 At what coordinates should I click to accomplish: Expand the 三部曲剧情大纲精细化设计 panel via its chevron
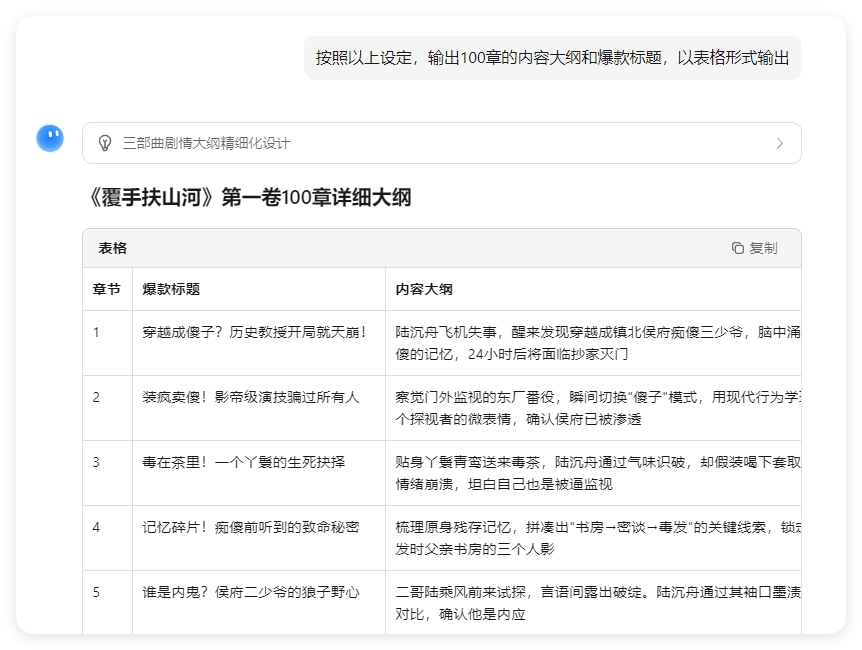[x=780, y=143]
